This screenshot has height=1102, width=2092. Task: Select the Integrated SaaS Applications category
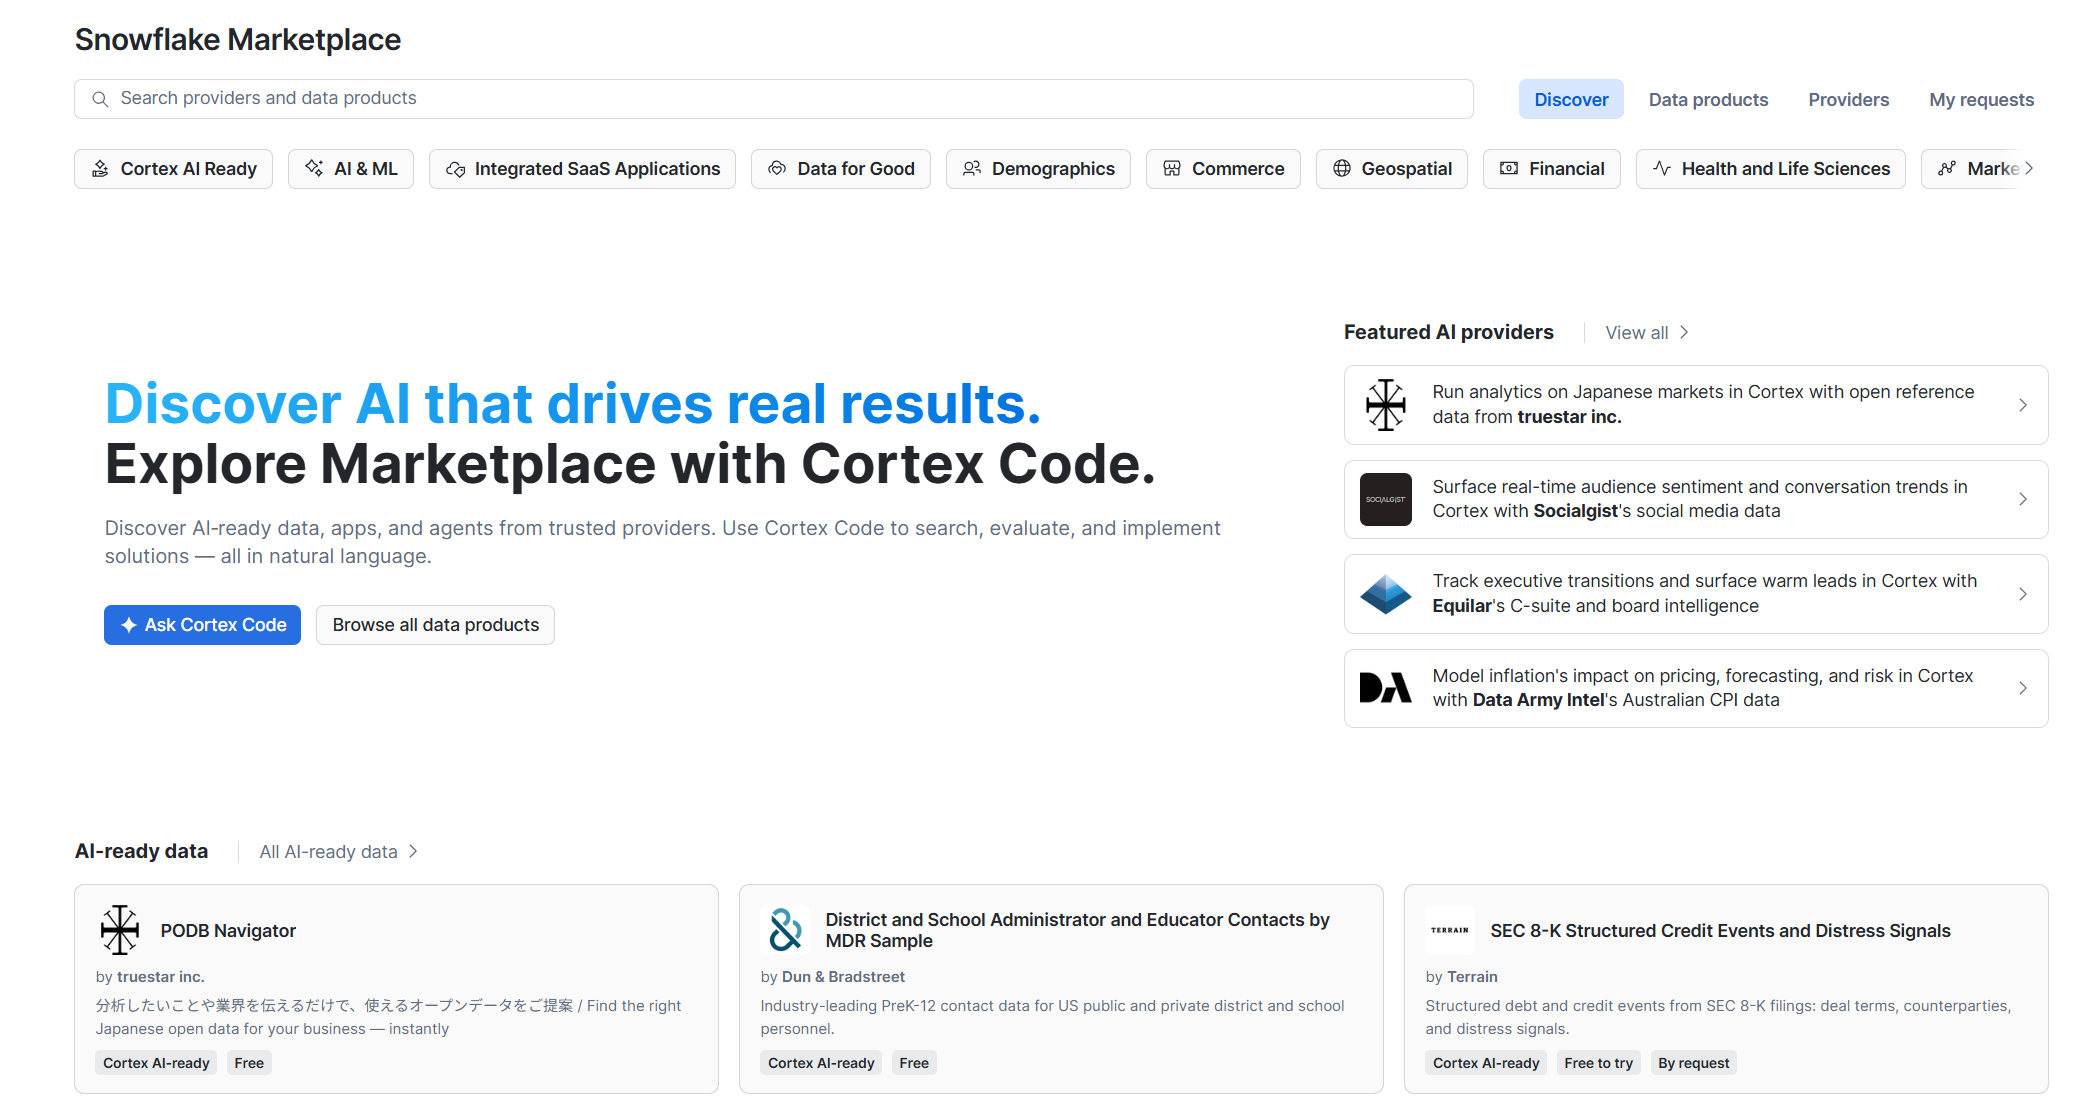[582, 169]
